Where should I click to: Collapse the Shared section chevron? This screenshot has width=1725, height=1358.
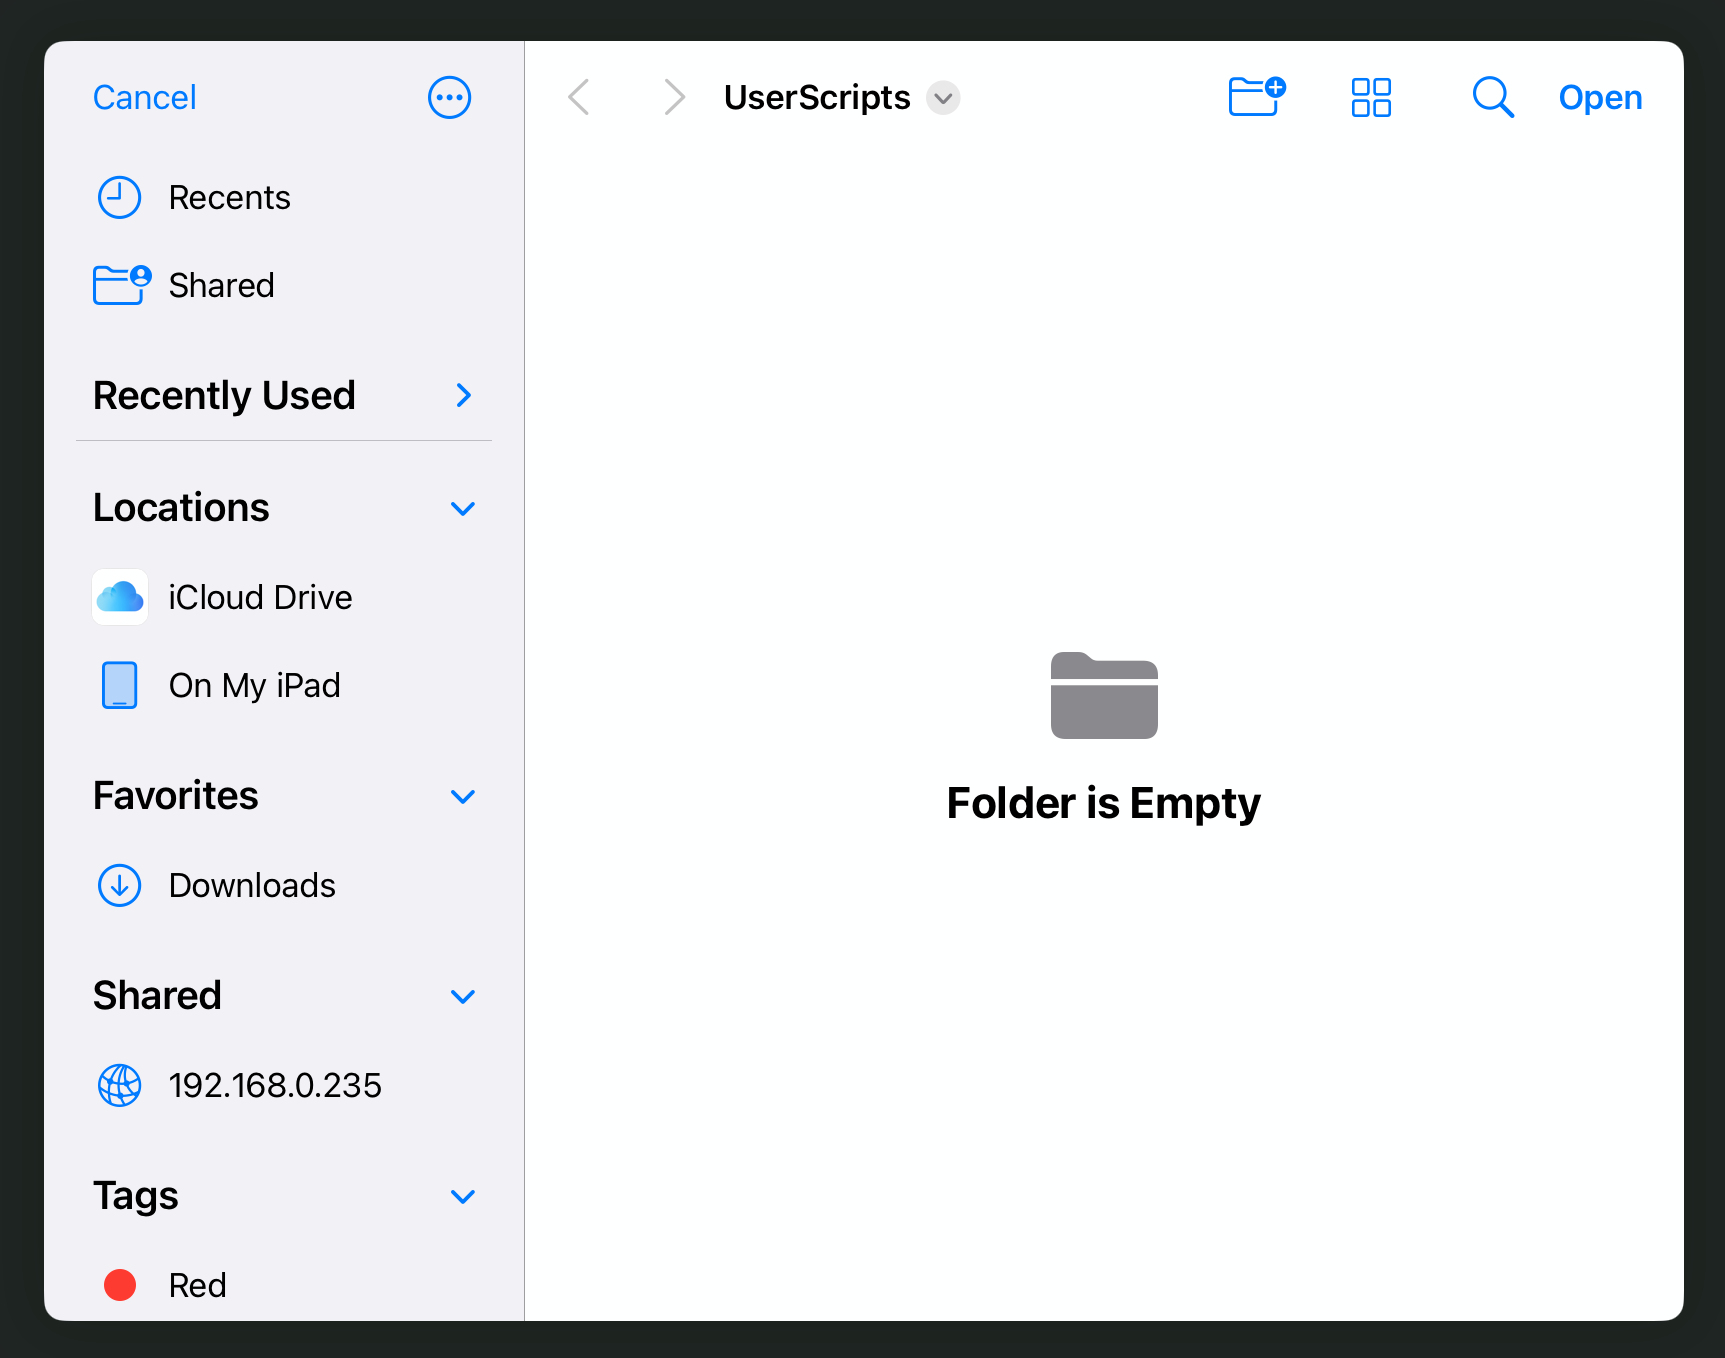click(462, 996)
